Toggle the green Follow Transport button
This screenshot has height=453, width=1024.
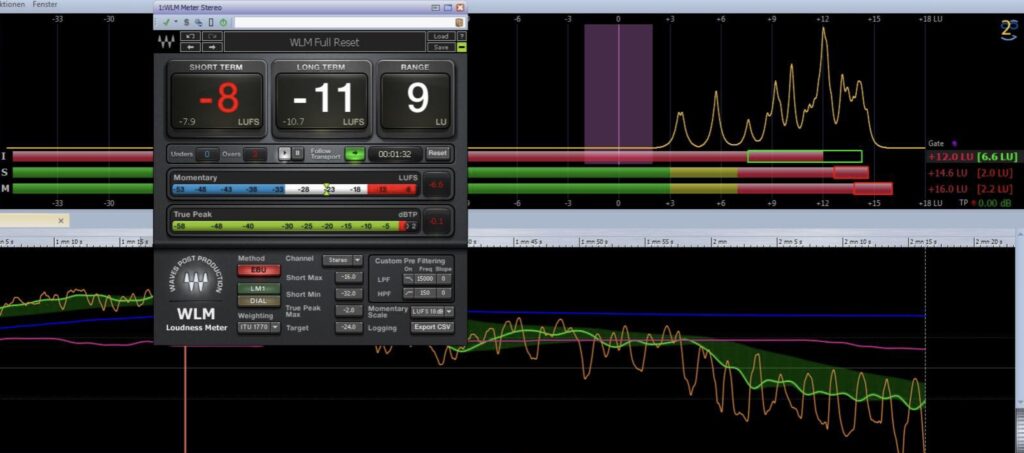point(355,153)
